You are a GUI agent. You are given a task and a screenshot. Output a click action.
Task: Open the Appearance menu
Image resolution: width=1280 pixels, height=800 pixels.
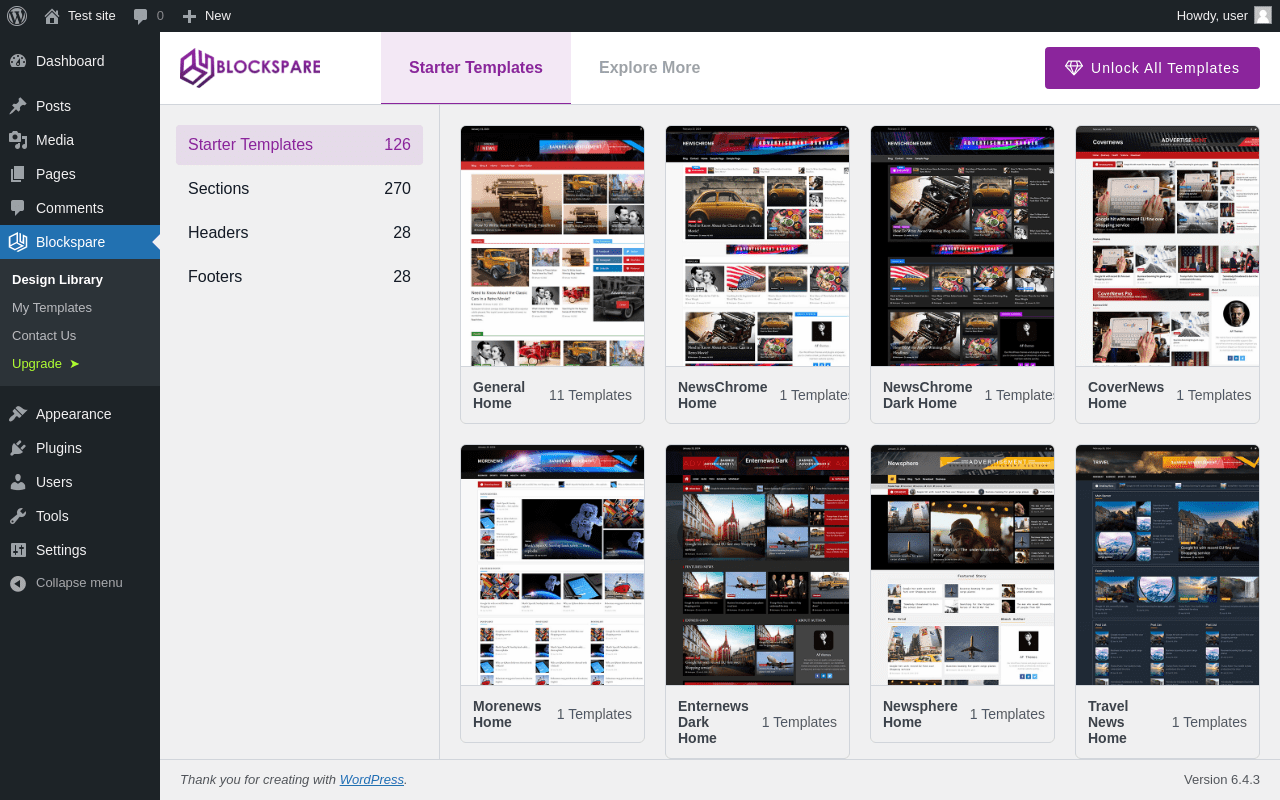(x=73, y=414)
